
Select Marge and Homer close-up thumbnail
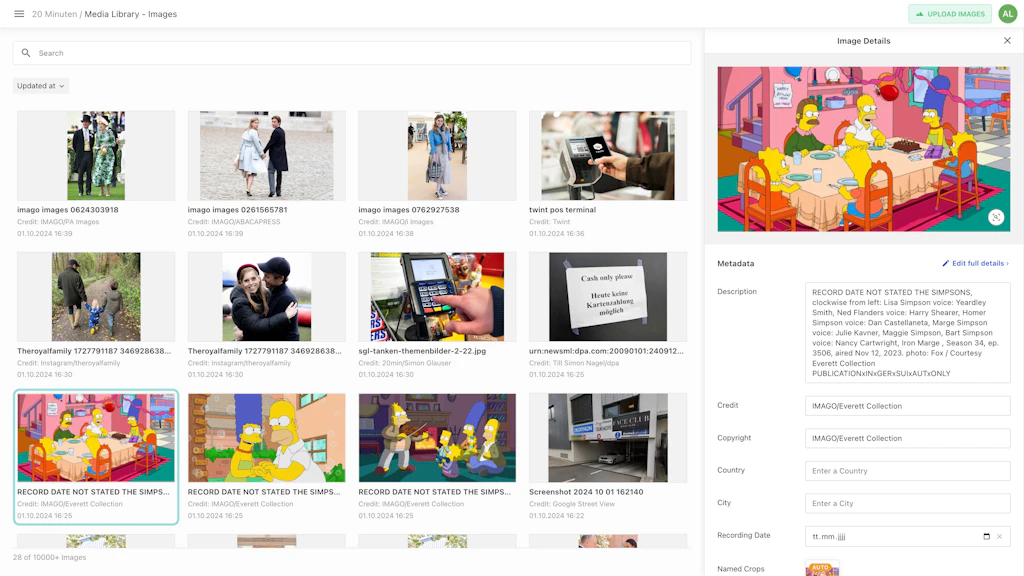click(266, 438)
